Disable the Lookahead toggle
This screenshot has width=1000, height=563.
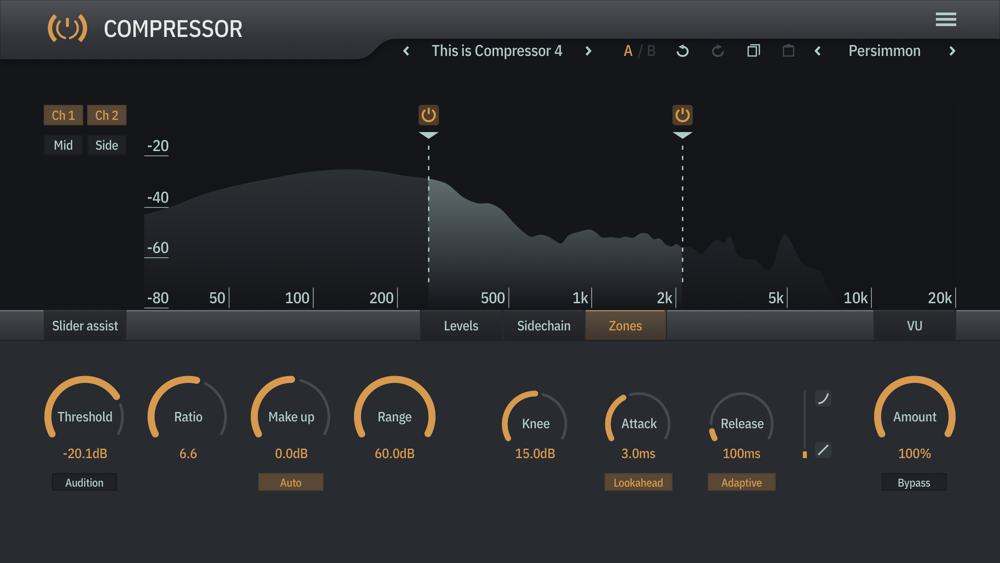pyautogui.click(x=638, y=483)
